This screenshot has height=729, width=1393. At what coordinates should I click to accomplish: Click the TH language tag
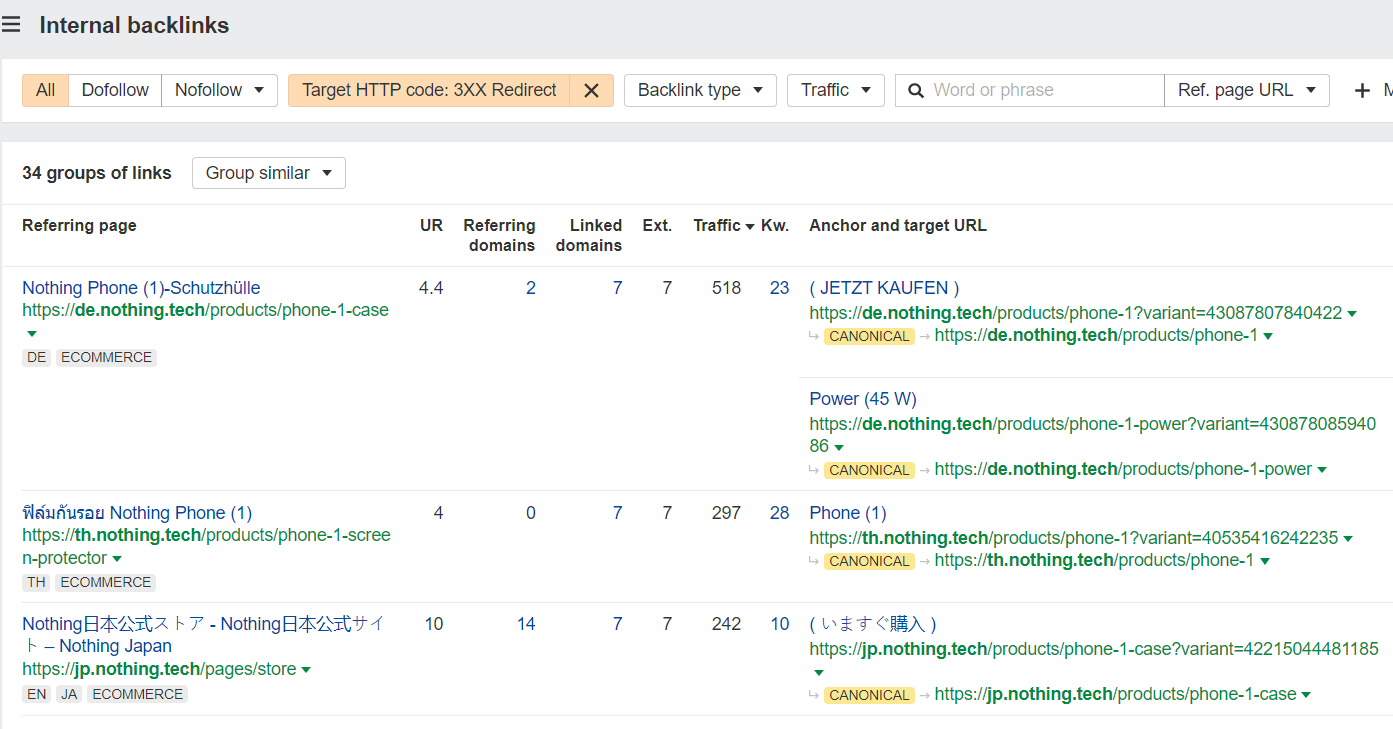click(37, 583)
